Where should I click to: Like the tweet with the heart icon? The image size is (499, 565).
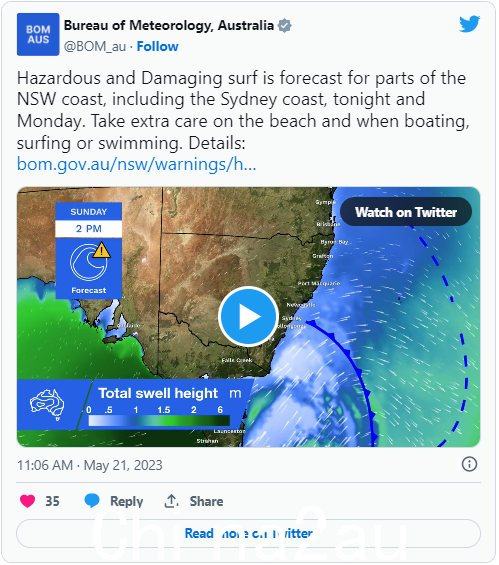(28, 503)
